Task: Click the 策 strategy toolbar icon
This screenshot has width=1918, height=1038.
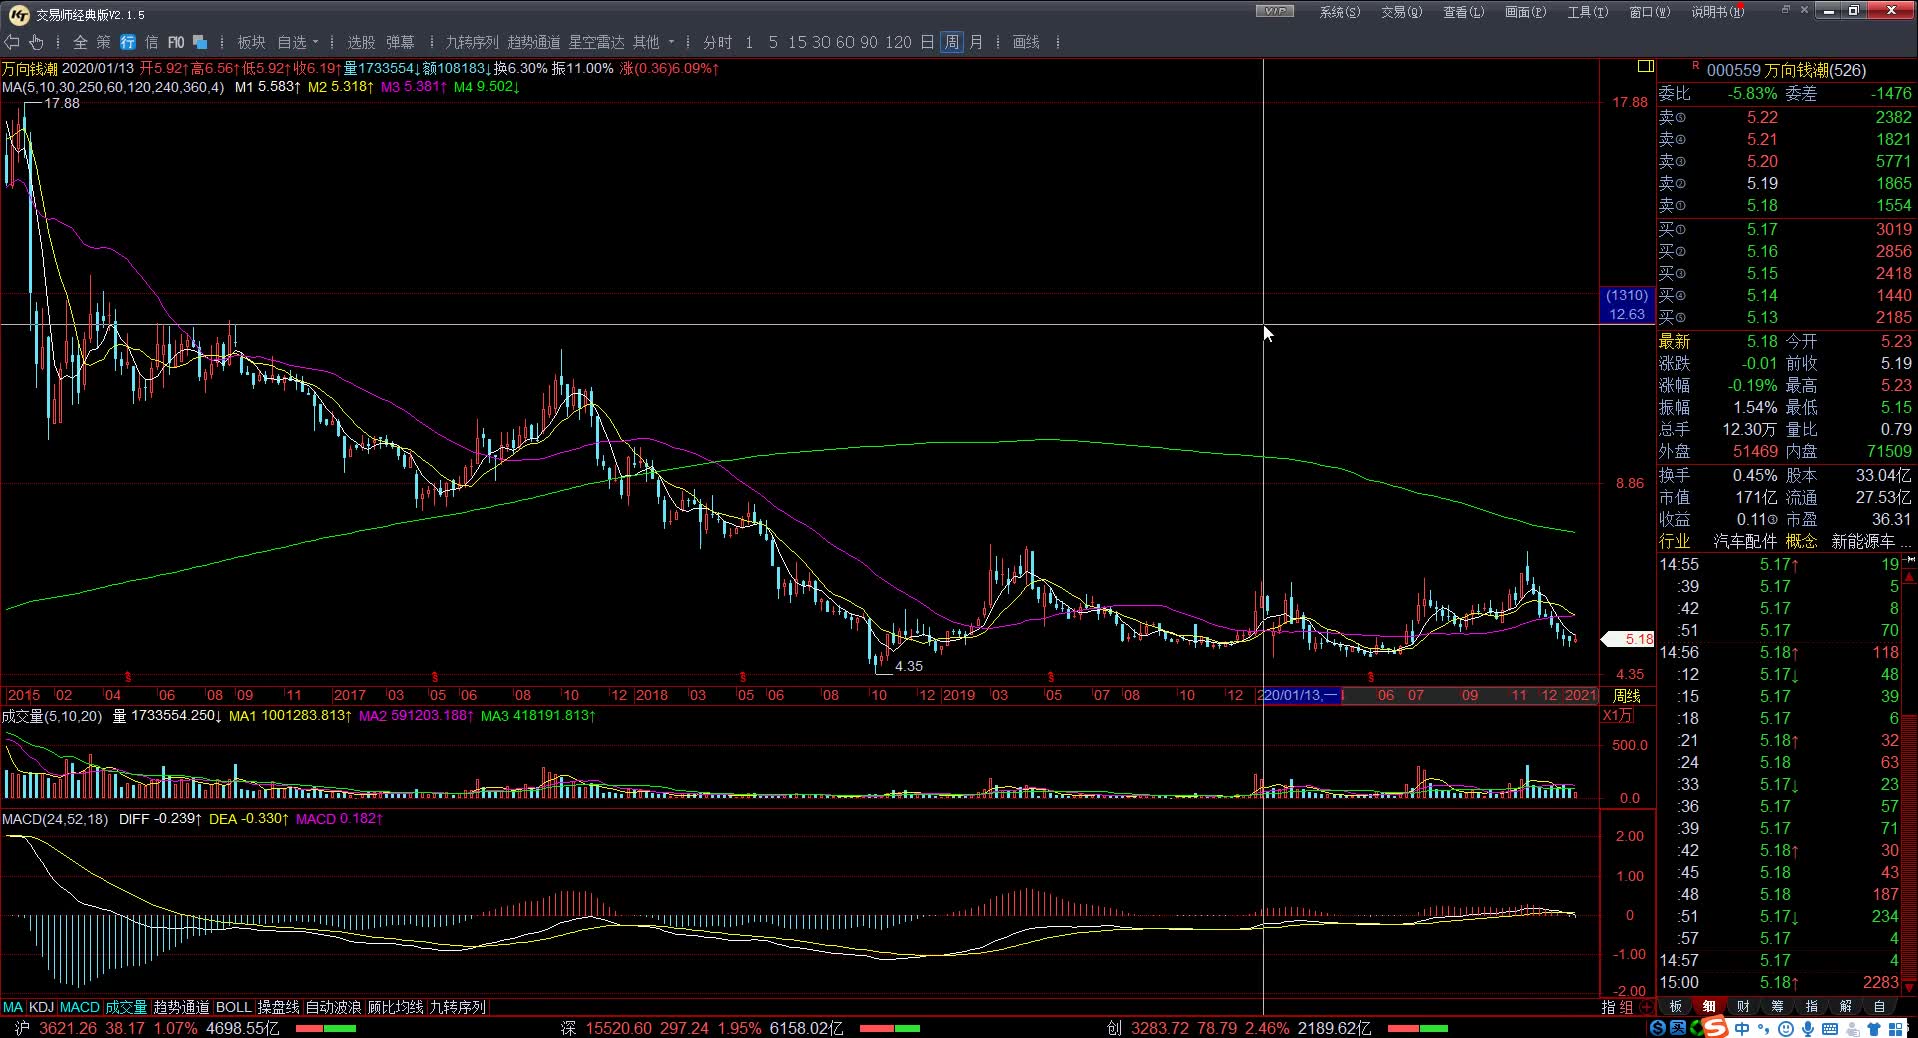Action: (104, 42)
